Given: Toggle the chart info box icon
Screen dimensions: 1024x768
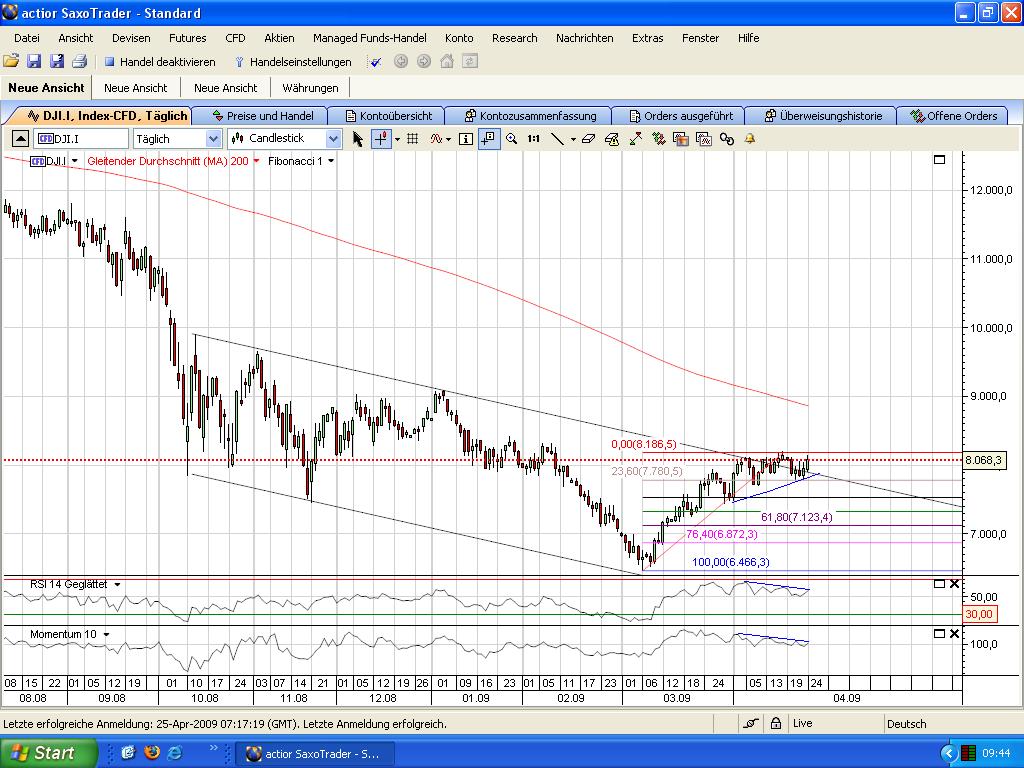Looking at the screenshot, I should tap(466, 139).
